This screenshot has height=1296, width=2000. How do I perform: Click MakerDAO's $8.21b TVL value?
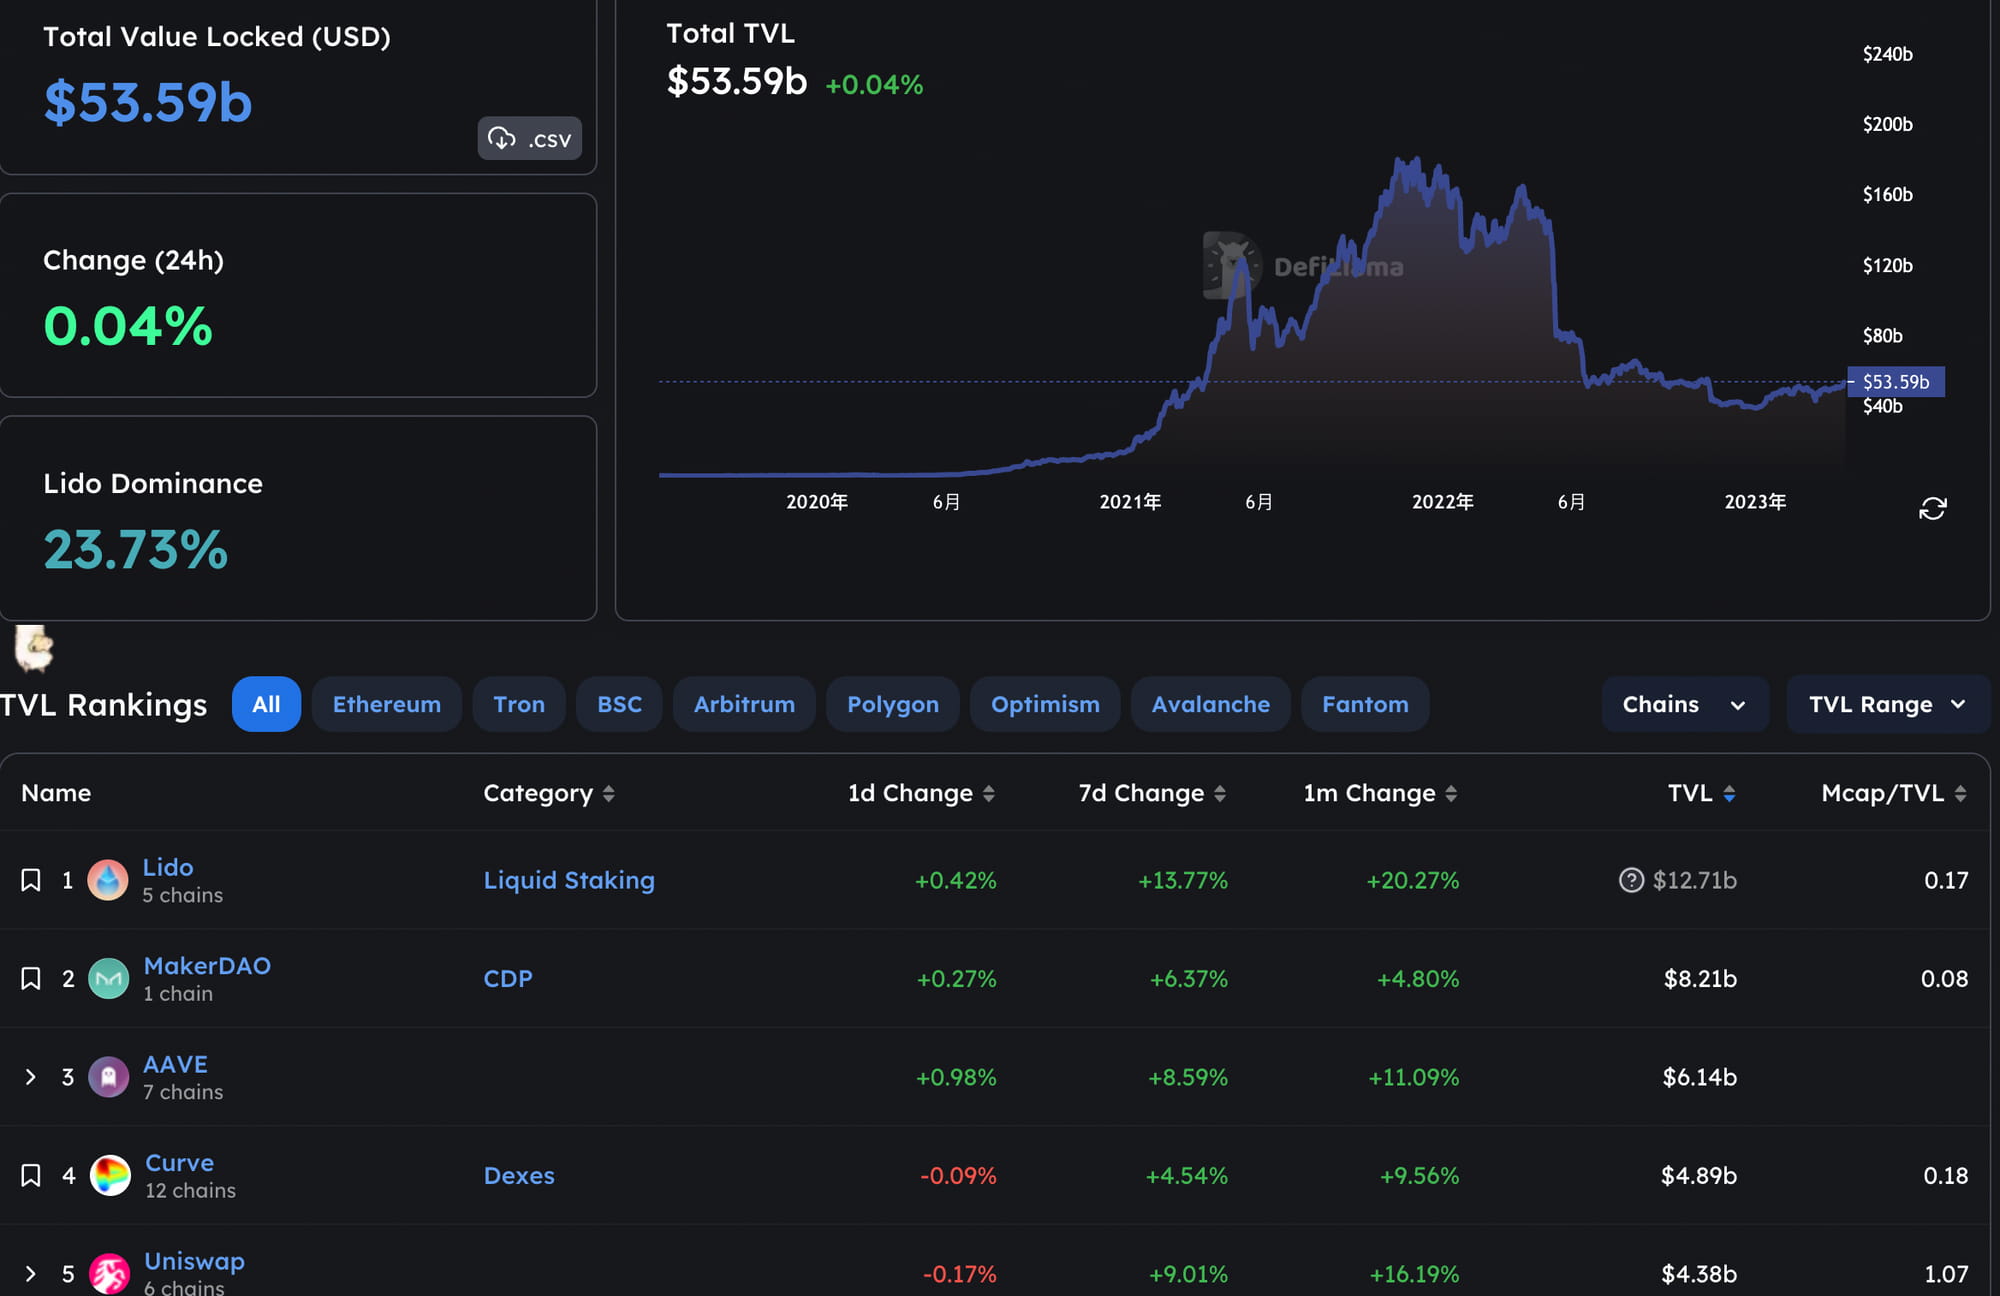[x=1700, y=978]
